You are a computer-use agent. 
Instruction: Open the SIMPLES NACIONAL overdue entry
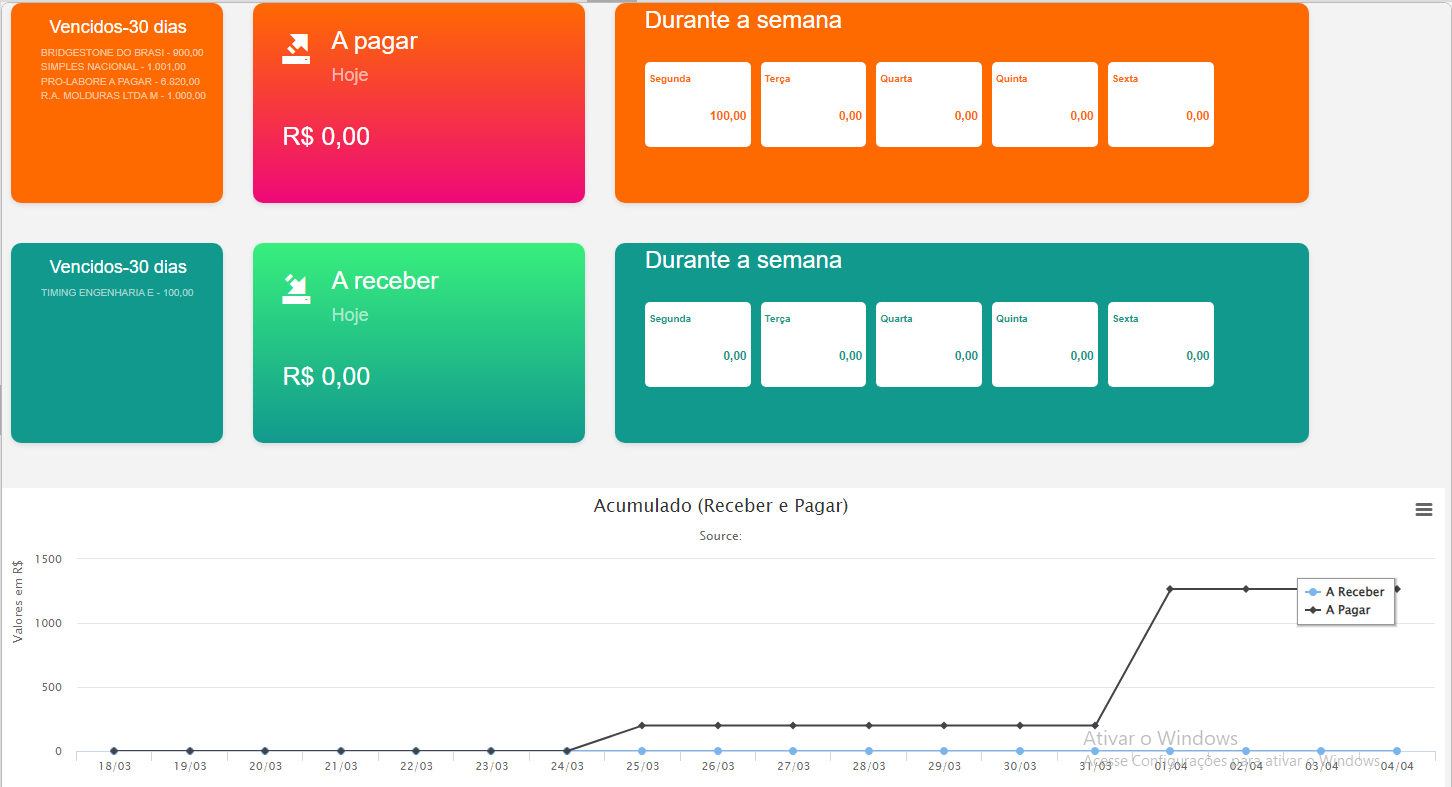(113, 67)
